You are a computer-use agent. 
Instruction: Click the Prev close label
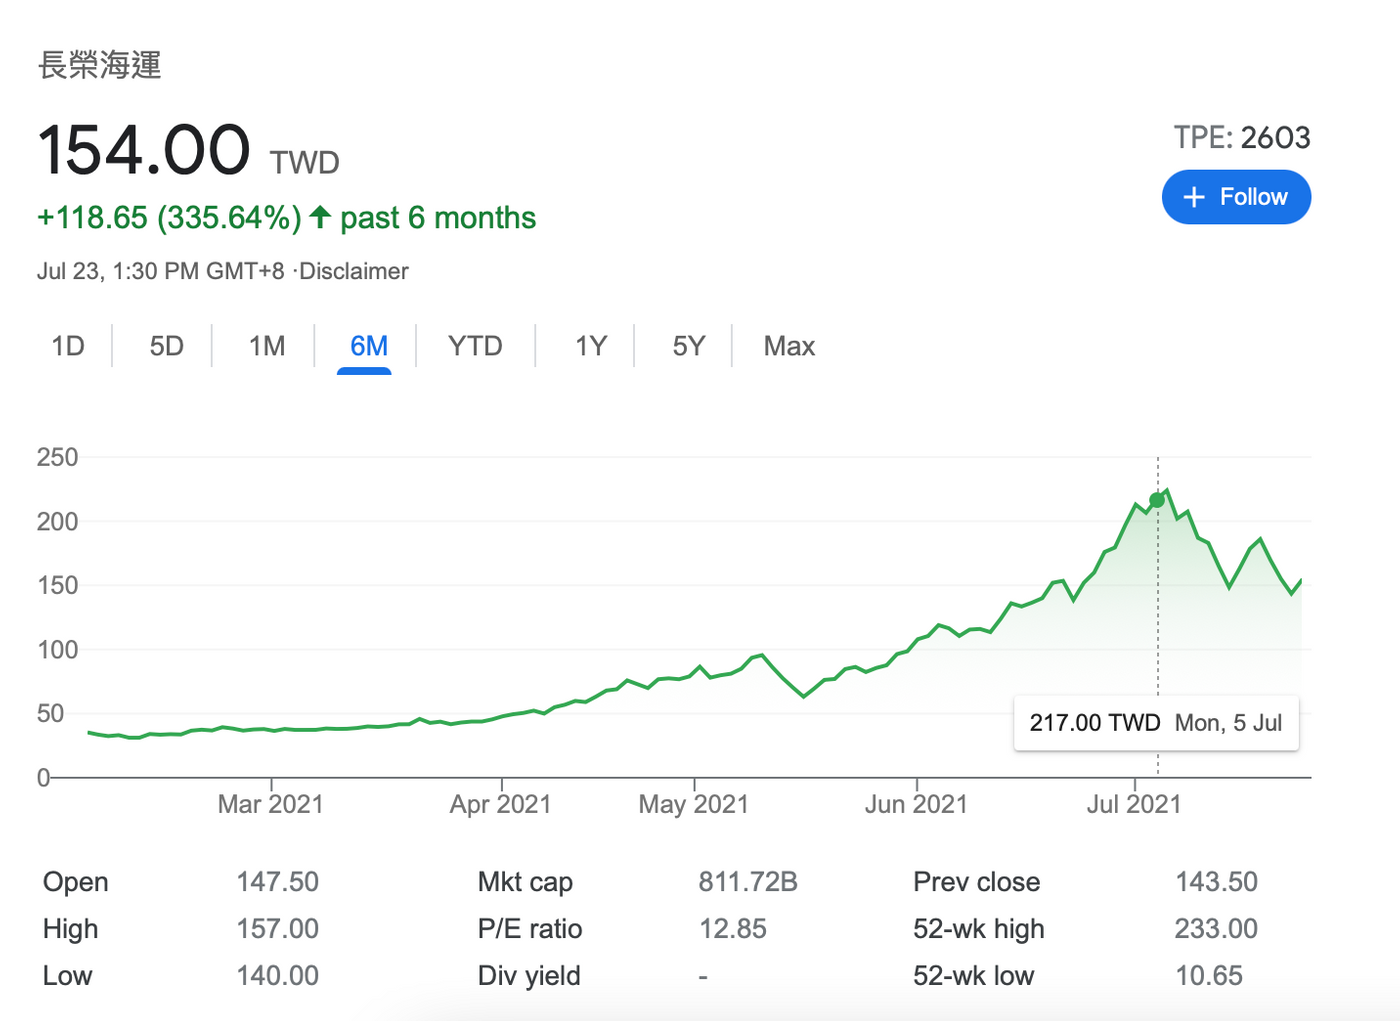coord(977,882)
